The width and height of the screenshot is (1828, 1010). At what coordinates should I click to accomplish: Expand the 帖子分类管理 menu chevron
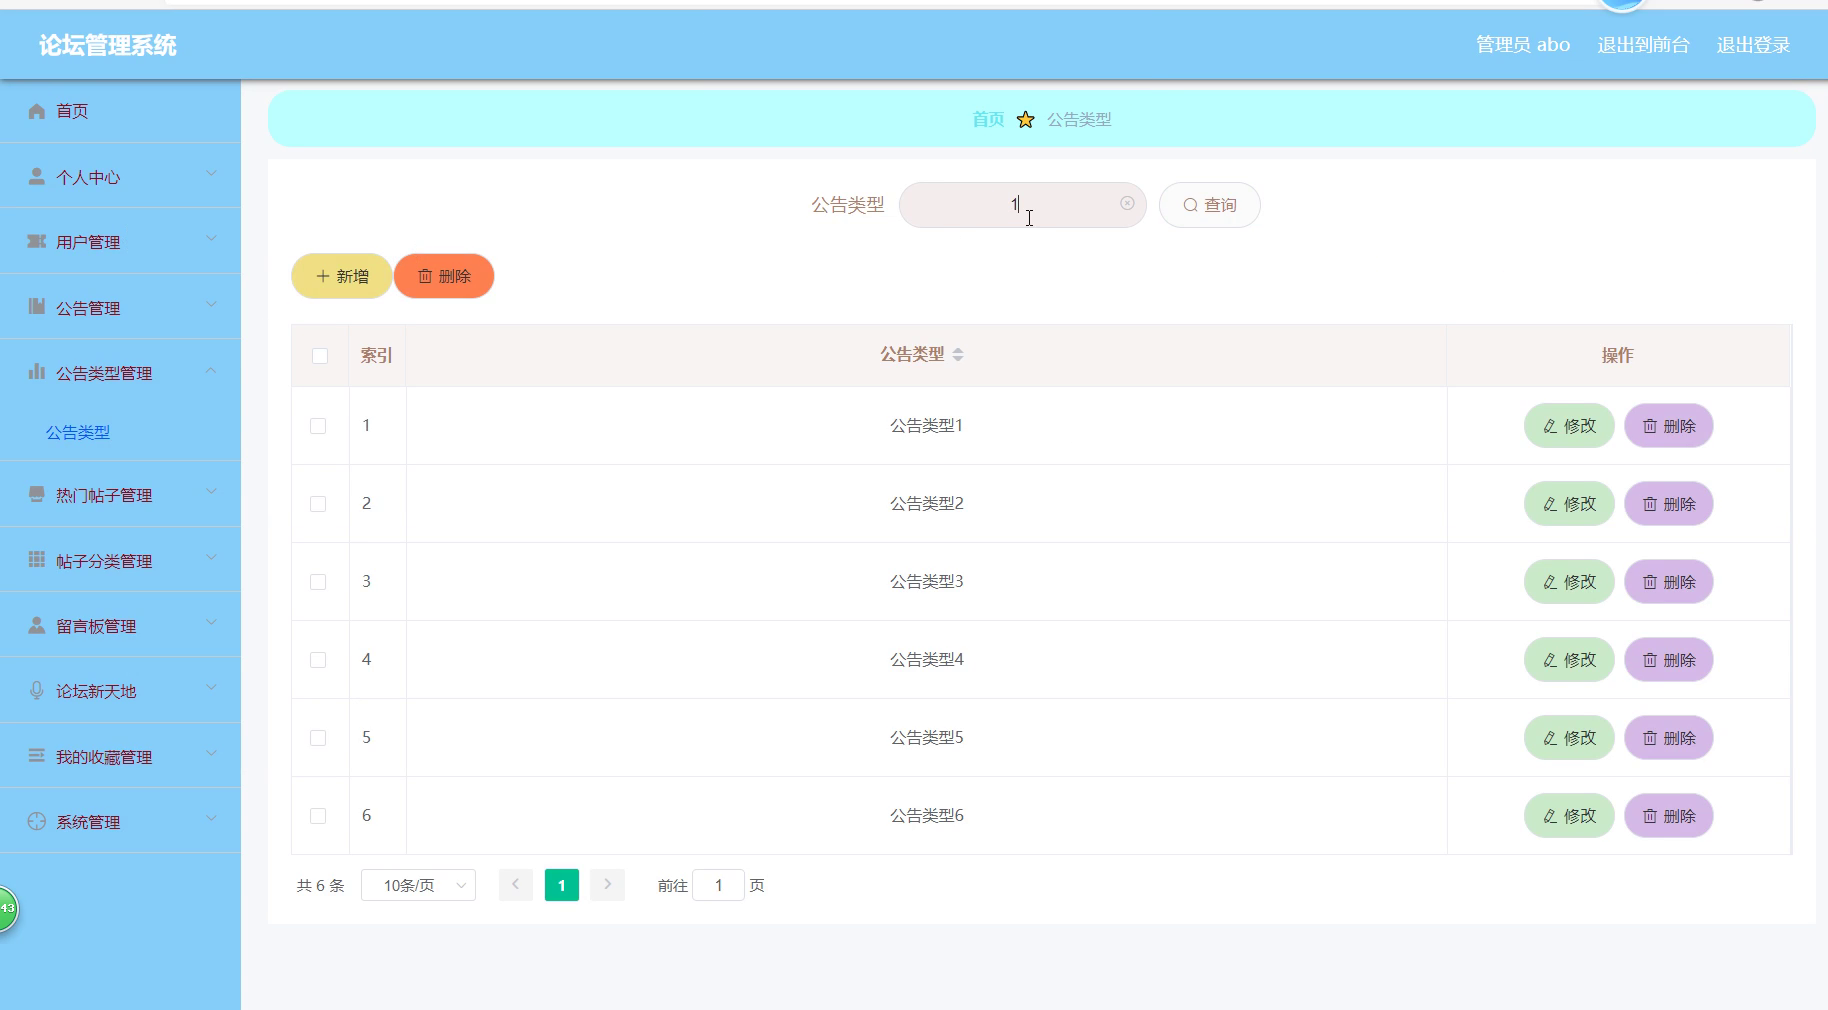(211, 558)
